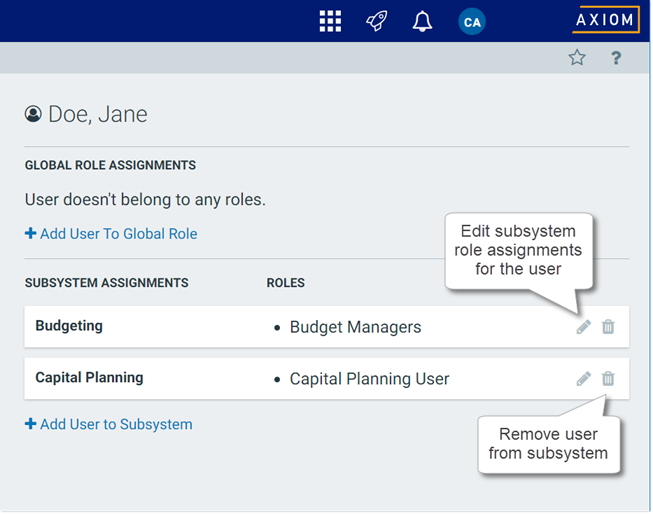
Task: Open the application grid menu
Action: (330, 21)
